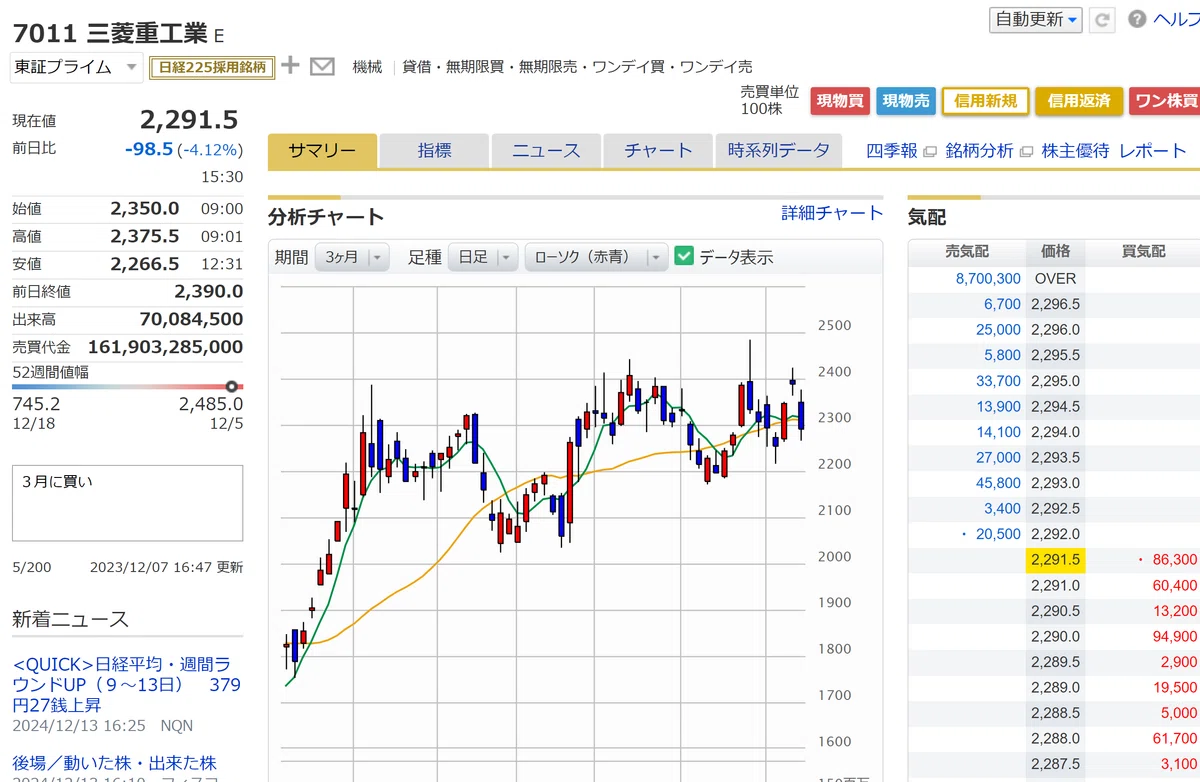Click the stock name 7011 三菱重工業

pos(109,33)
